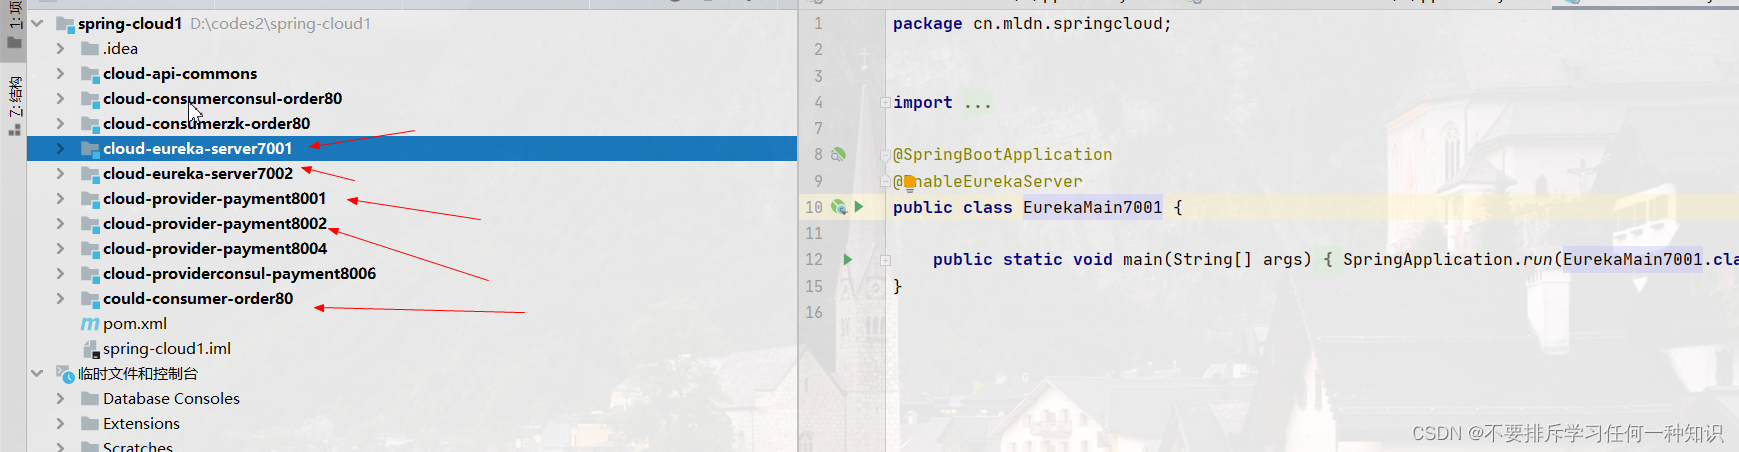Place cursor on package cn.mldn.springcloud line
The width and height of the screenshot is (1739, 452).
1032,23
